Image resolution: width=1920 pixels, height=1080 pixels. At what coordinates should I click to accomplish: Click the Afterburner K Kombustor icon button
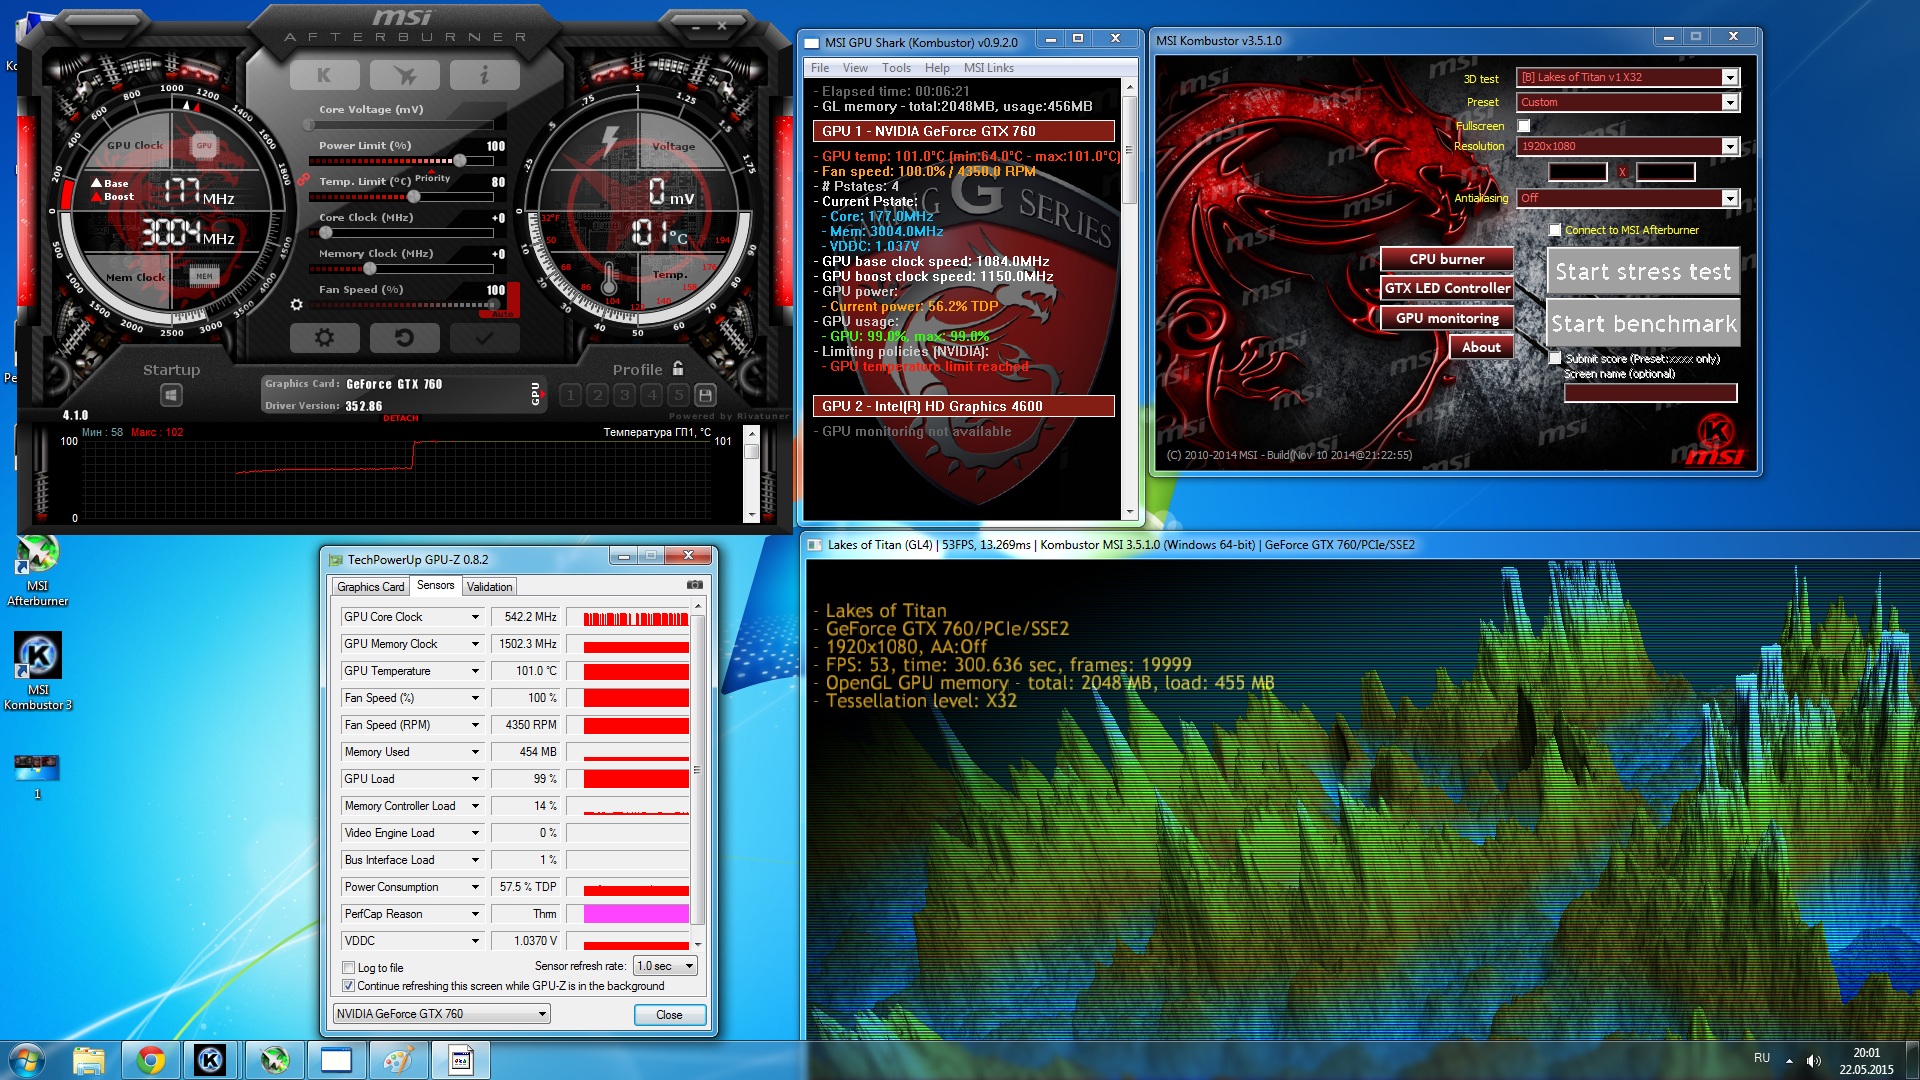[x=324, y=75]
